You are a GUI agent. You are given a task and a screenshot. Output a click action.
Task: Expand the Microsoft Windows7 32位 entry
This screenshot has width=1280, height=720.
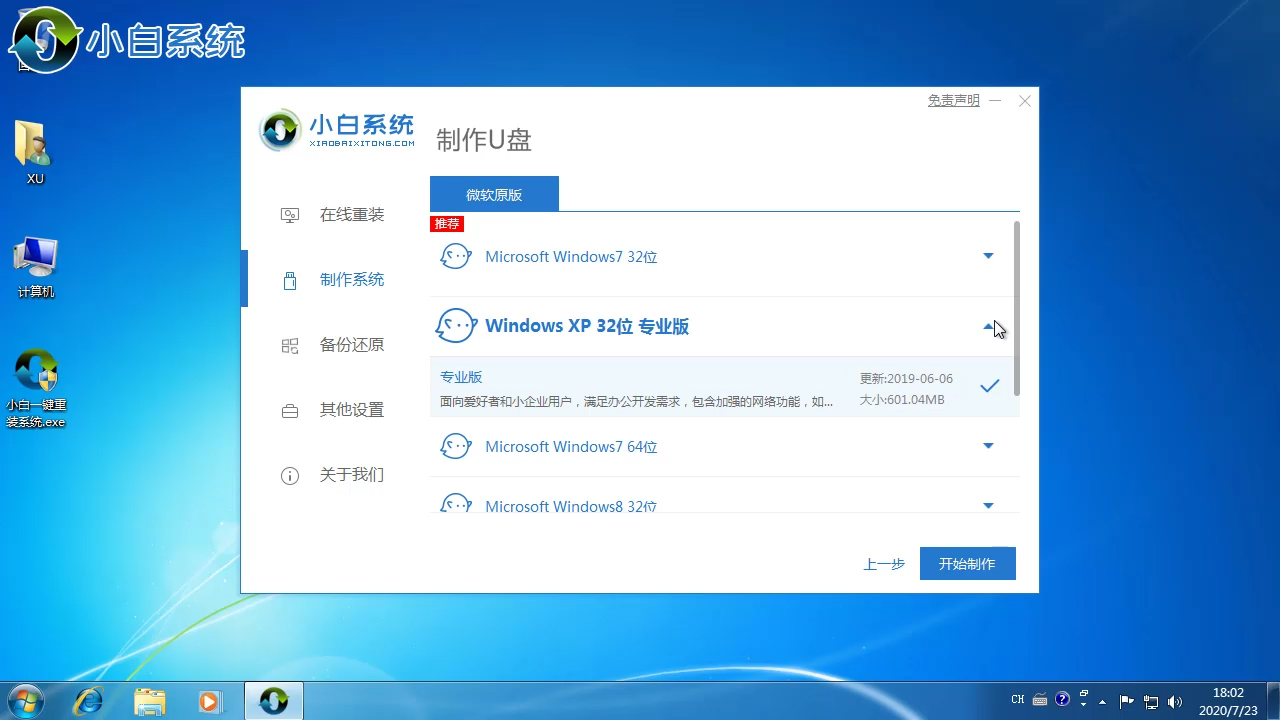(988, 257)
